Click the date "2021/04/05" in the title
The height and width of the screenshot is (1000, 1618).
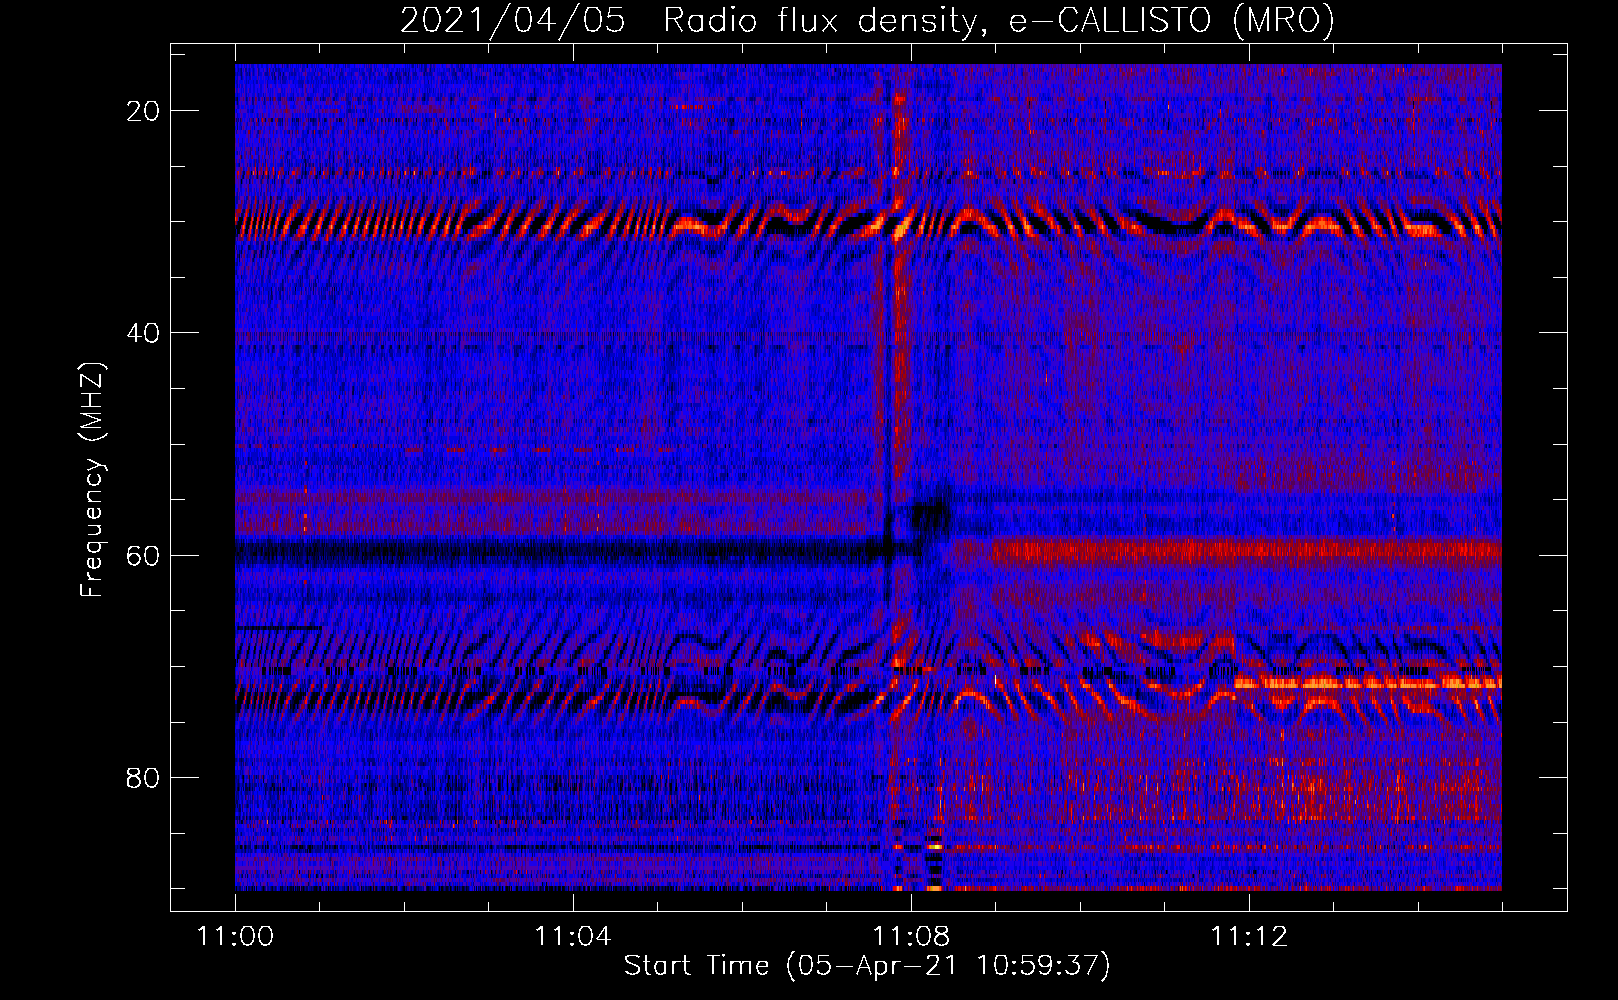click(x=513, y=21)
